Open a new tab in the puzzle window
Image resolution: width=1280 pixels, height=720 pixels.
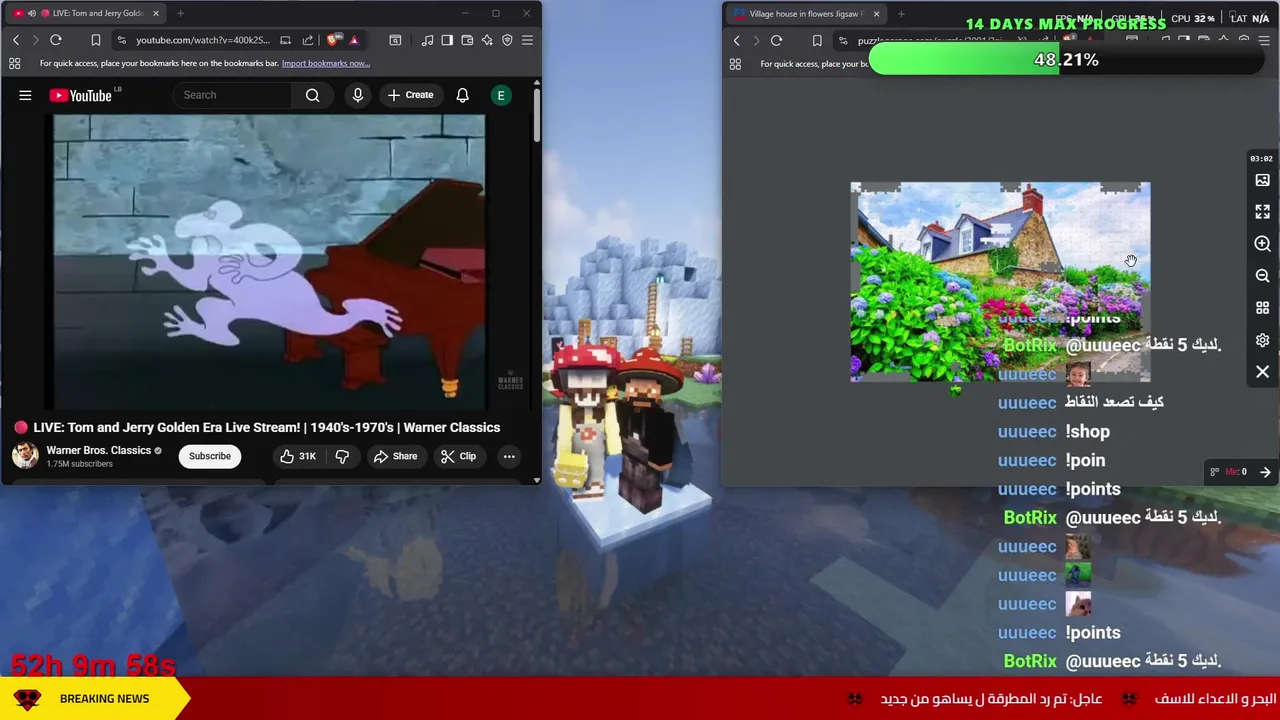coord(901,14)
